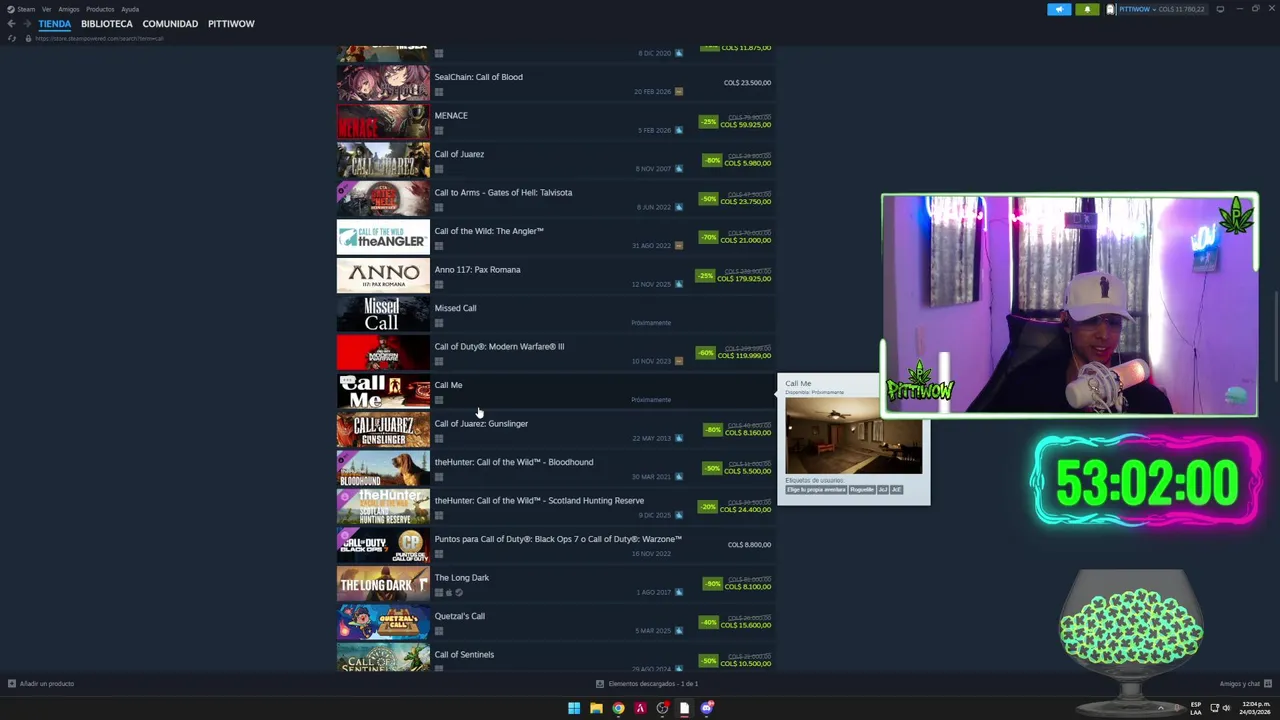Open the PITTIWOW profile tab

pos(231,23)
